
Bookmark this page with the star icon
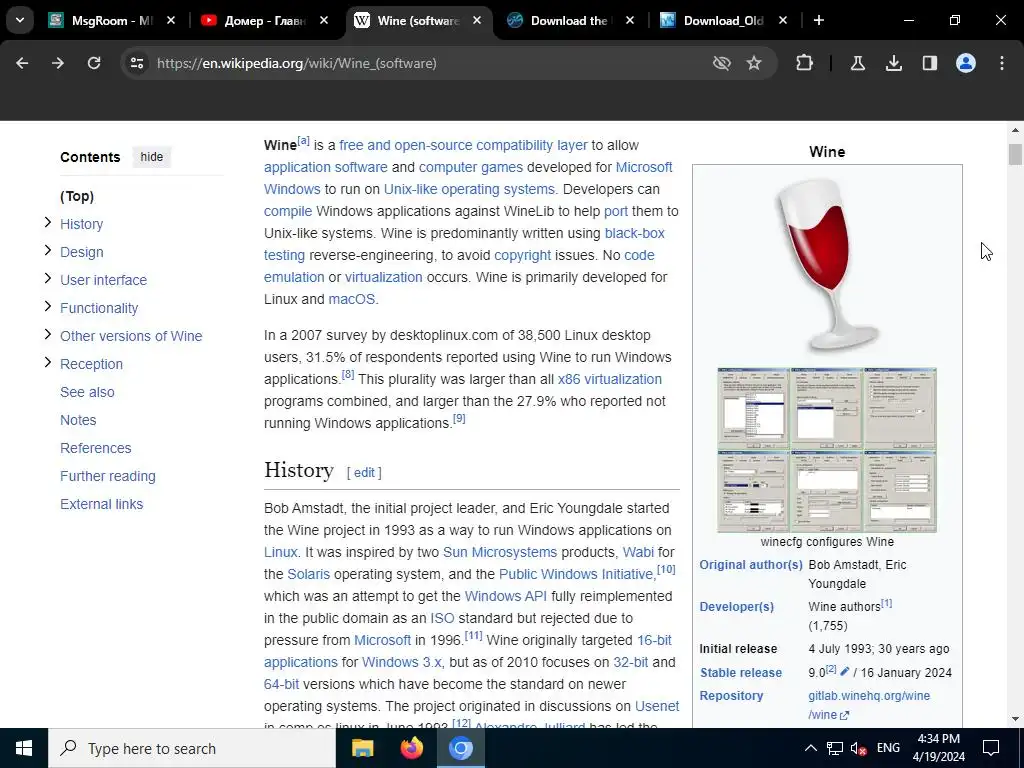754,63
